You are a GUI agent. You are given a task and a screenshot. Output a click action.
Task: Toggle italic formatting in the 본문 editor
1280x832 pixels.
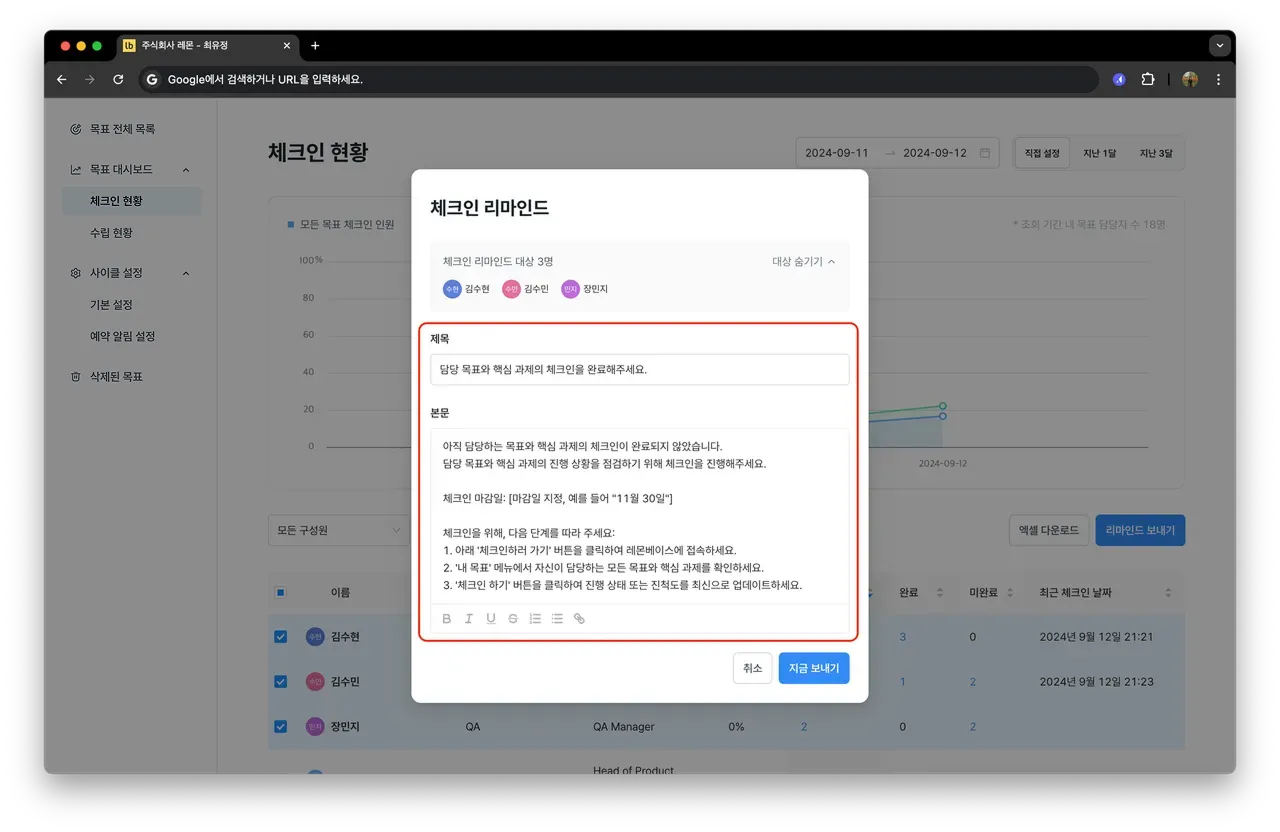468,619
